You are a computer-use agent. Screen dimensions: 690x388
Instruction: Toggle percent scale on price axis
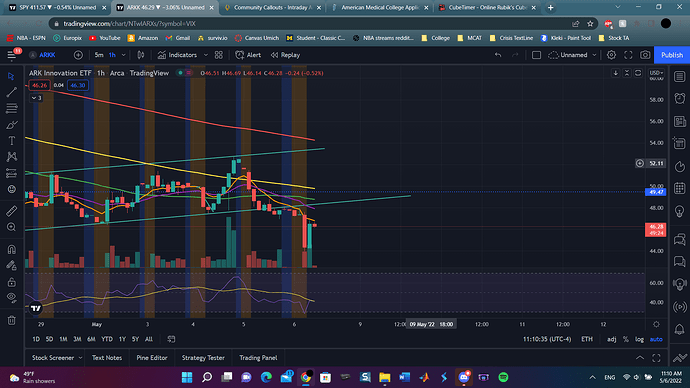pyautogui.click(x=626, y=339)
